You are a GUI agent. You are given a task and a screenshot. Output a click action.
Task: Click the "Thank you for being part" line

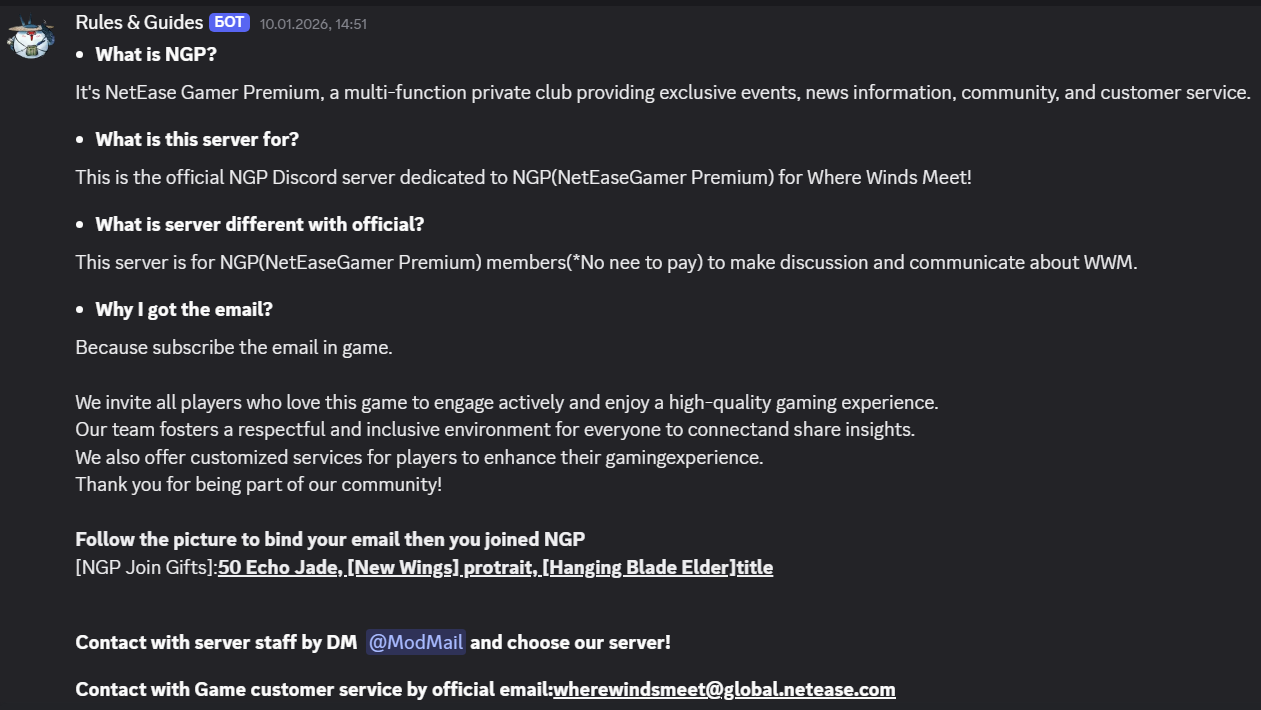258,485
